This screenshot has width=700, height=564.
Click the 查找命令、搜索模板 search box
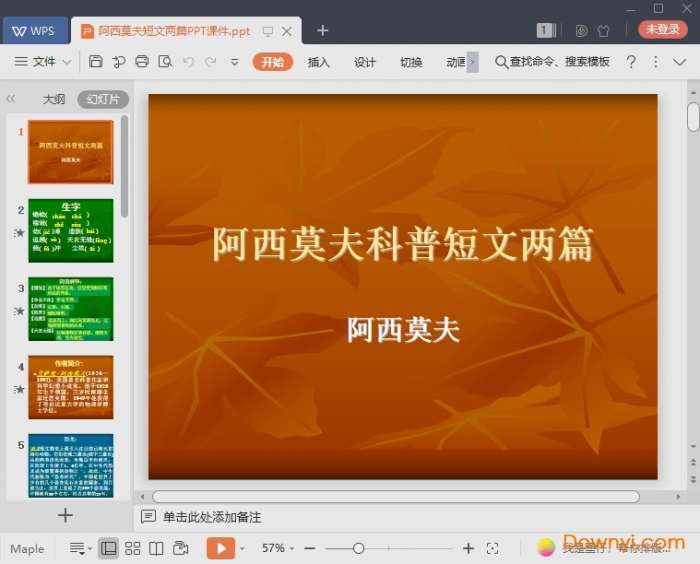pos(552,62)
